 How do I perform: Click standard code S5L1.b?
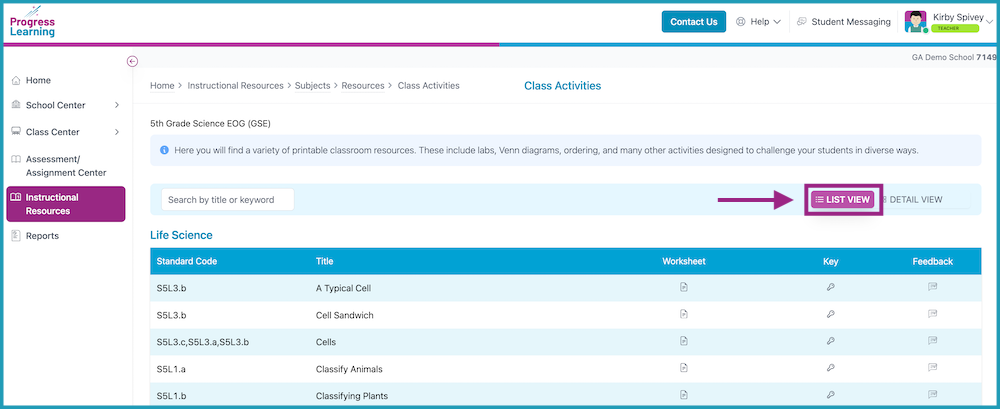[x=171, y=396]
